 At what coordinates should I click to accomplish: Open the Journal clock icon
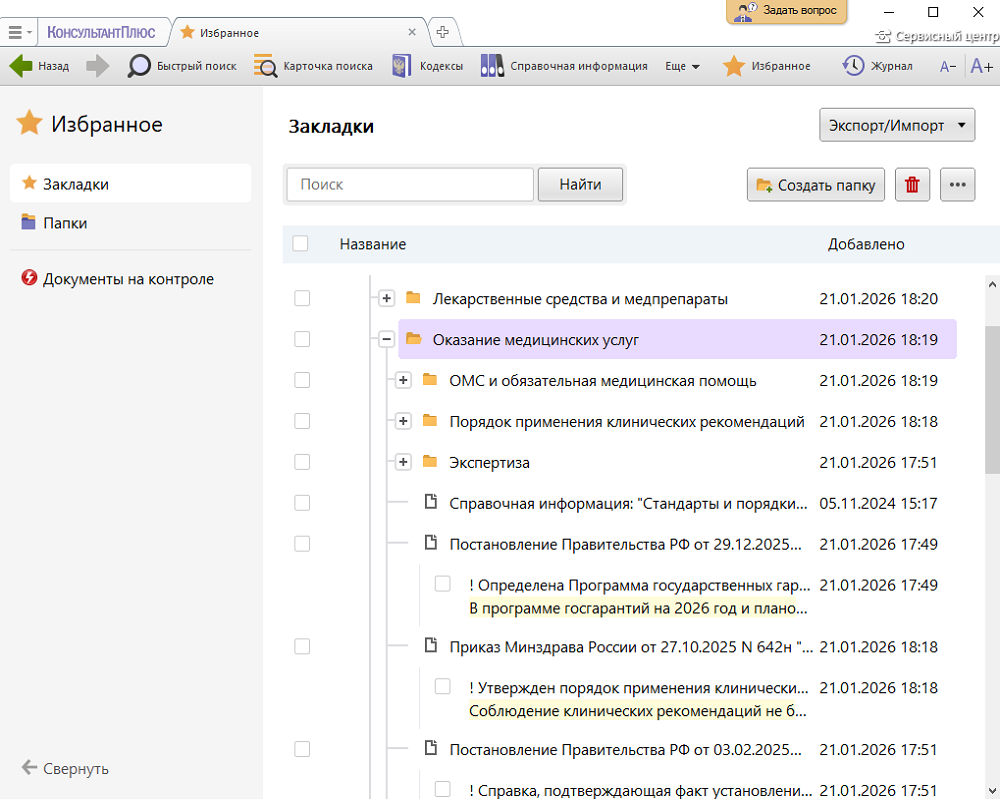(853, 66)
